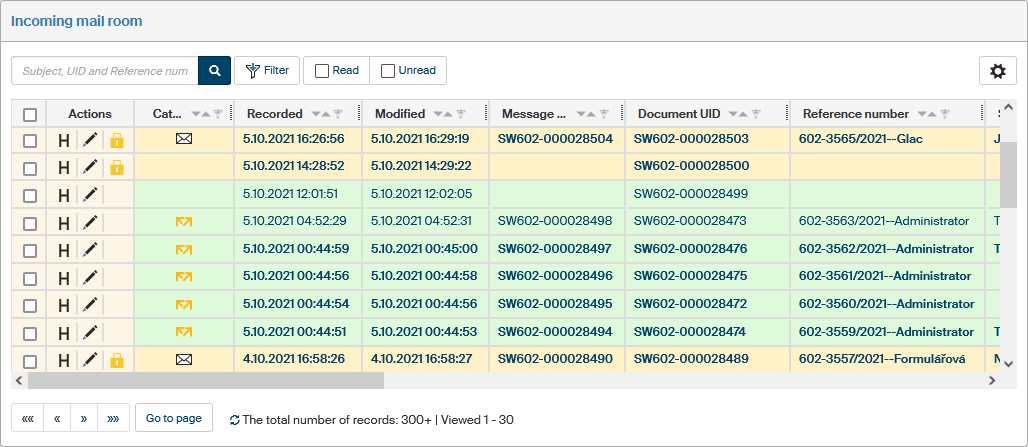Click the pencil edit icon for SW602-000028499
1028x447 pixels.
(90, 194)
